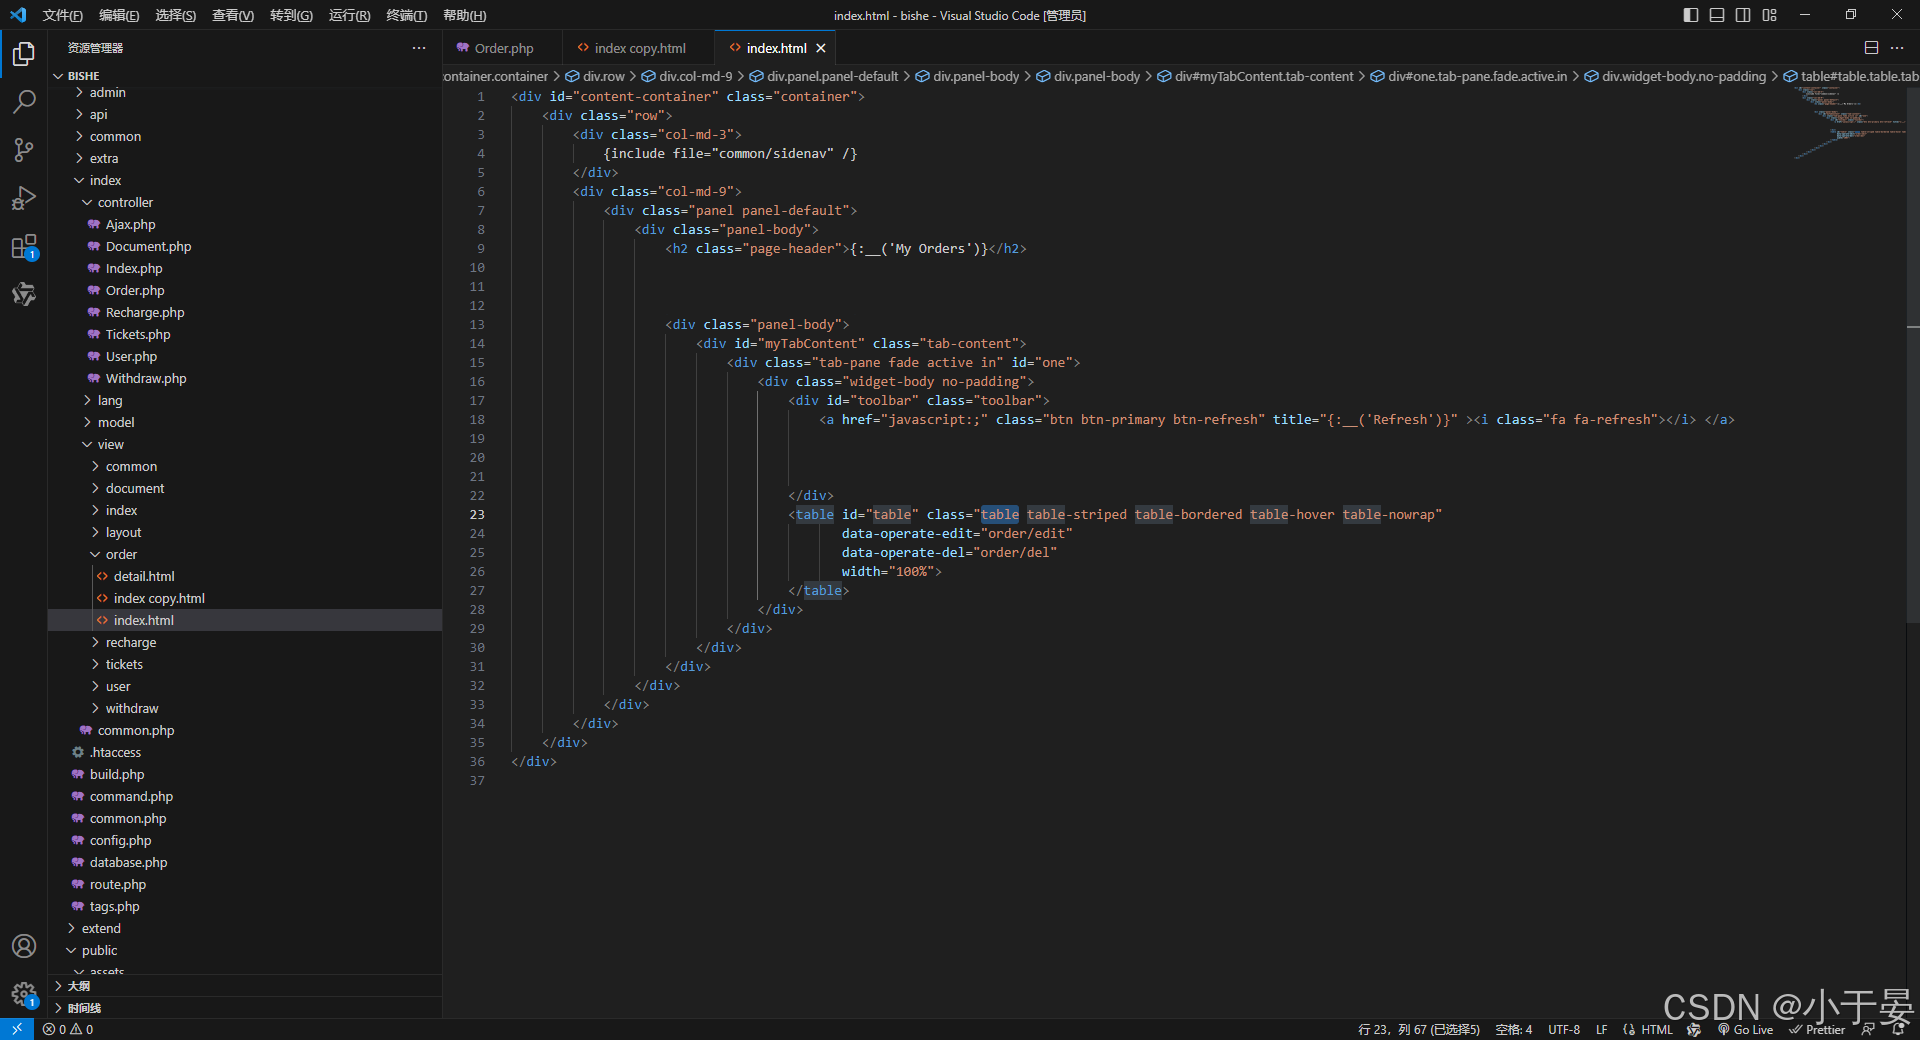
Task: Change the HTML language mode
Action: (1656, 1029)
